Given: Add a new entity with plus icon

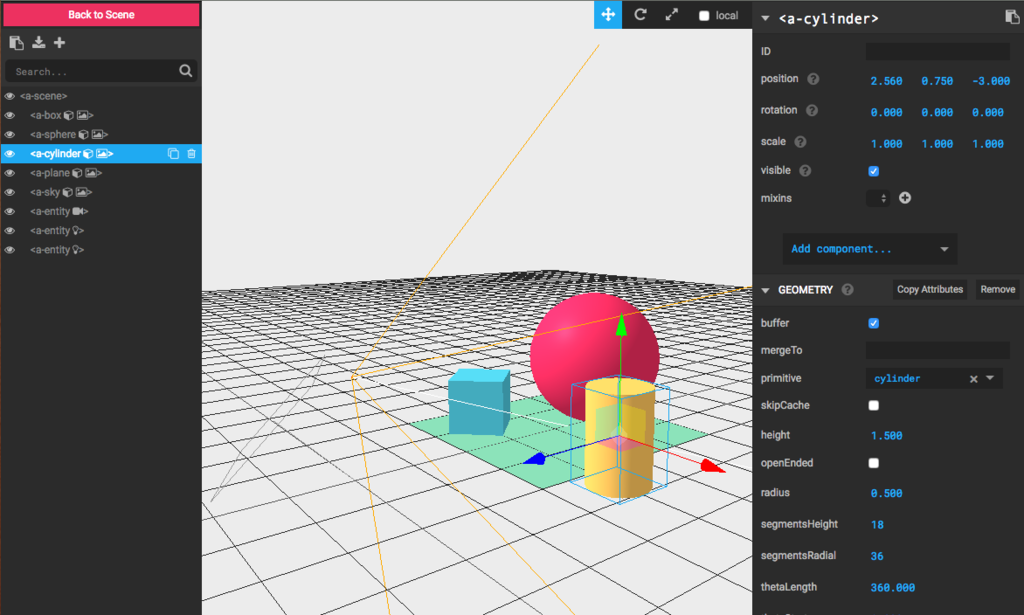Looking at the screenshot, I should 59,42.
